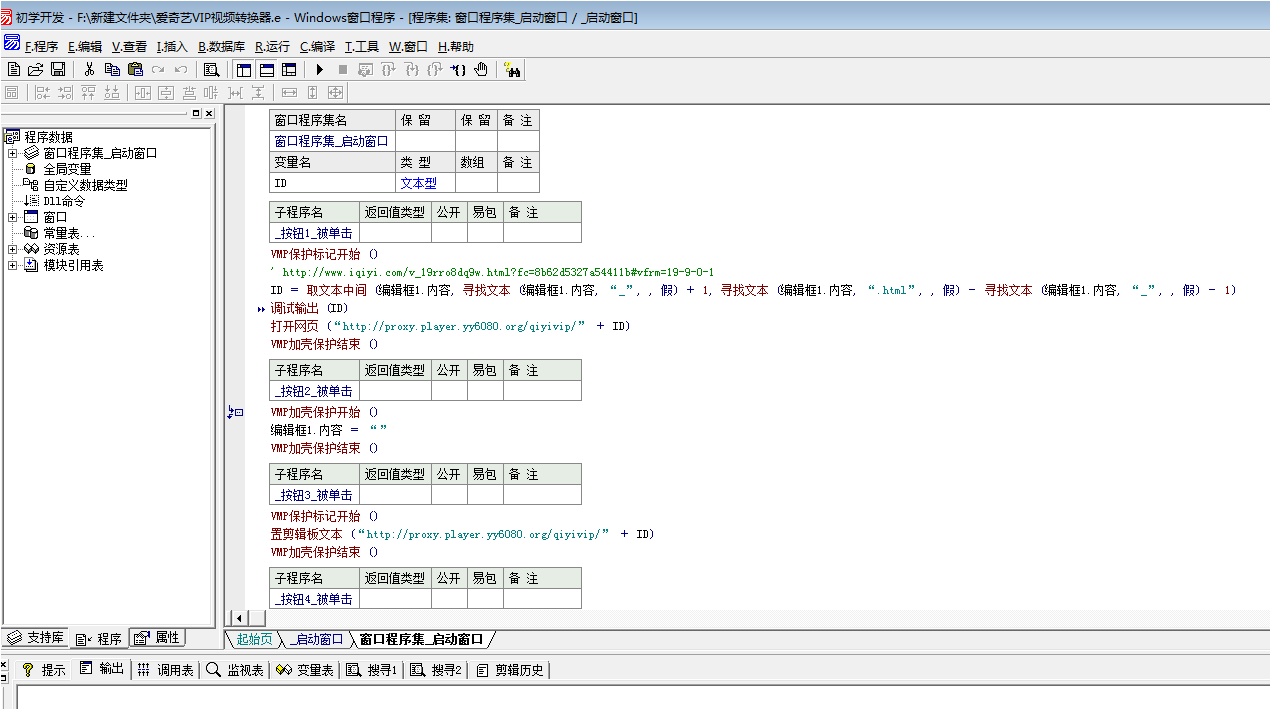Click the 置剪辑板文本 code line

click(x=462, y=534)
